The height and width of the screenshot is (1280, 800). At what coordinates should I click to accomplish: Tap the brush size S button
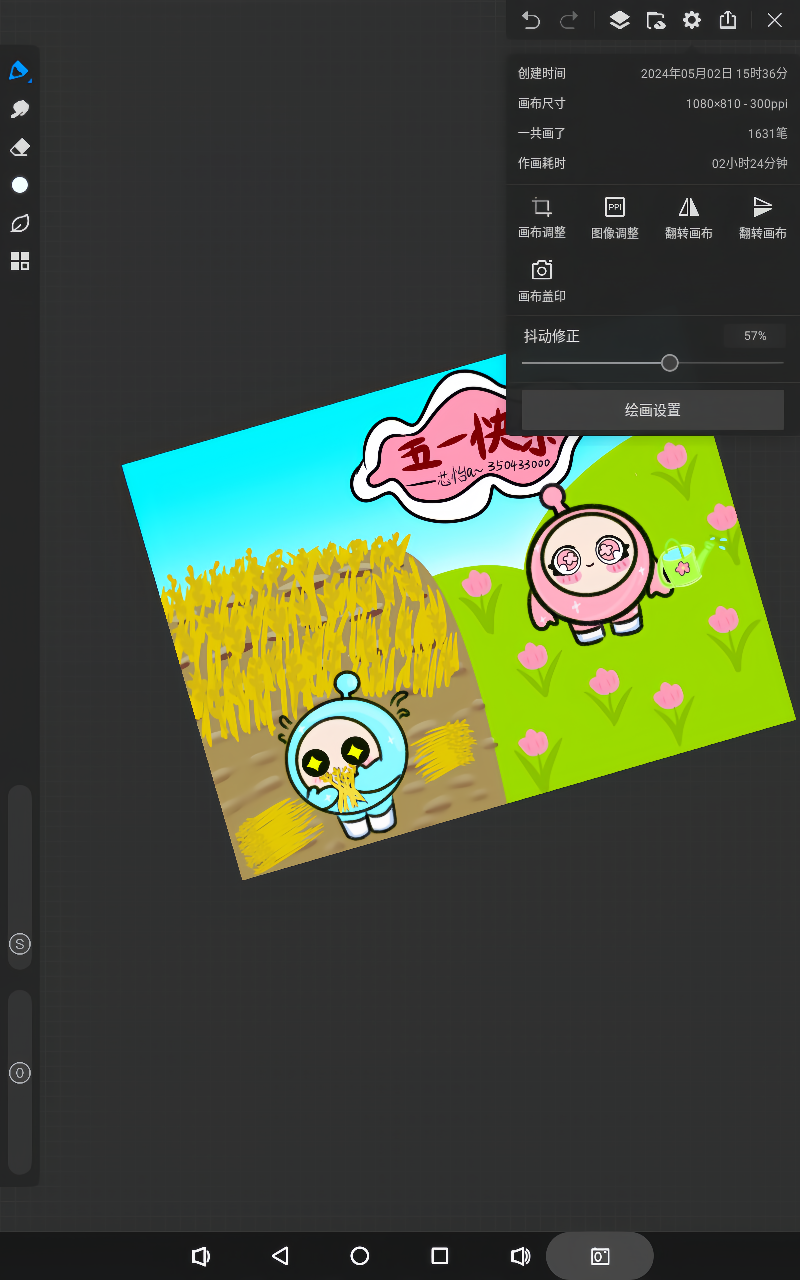pyautogui.click(x=19, y=944)
